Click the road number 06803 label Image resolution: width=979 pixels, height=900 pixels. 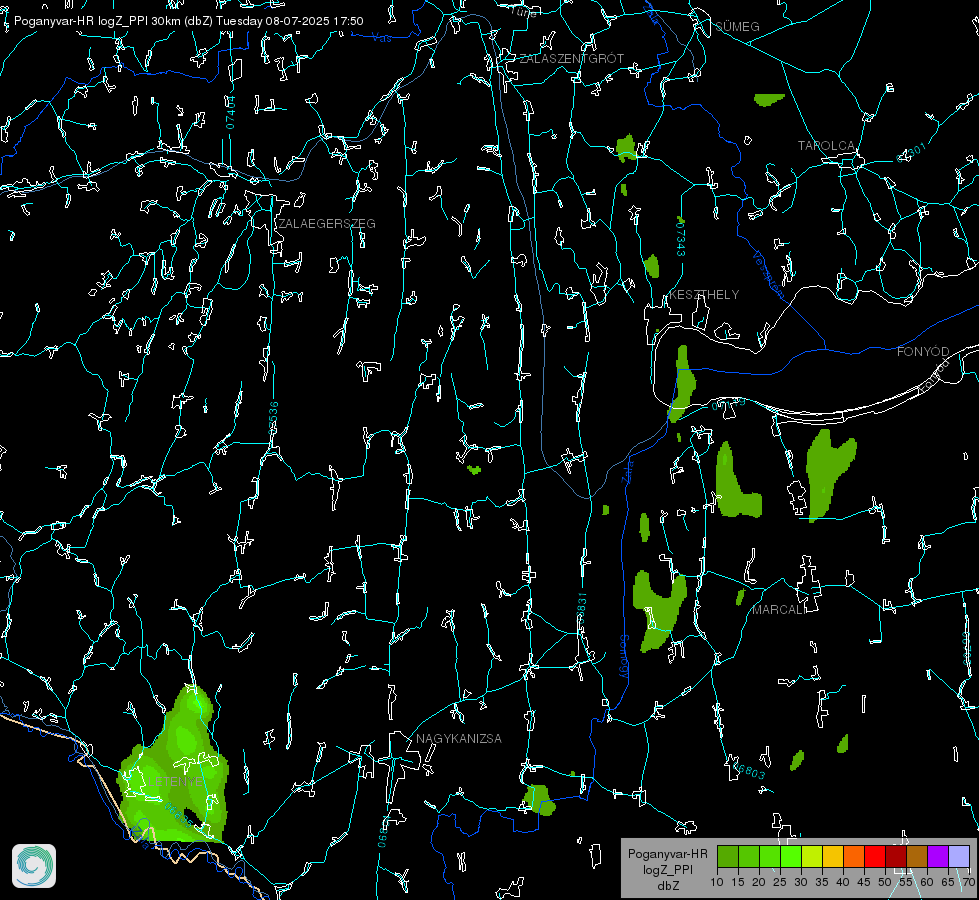coord(748,771)
